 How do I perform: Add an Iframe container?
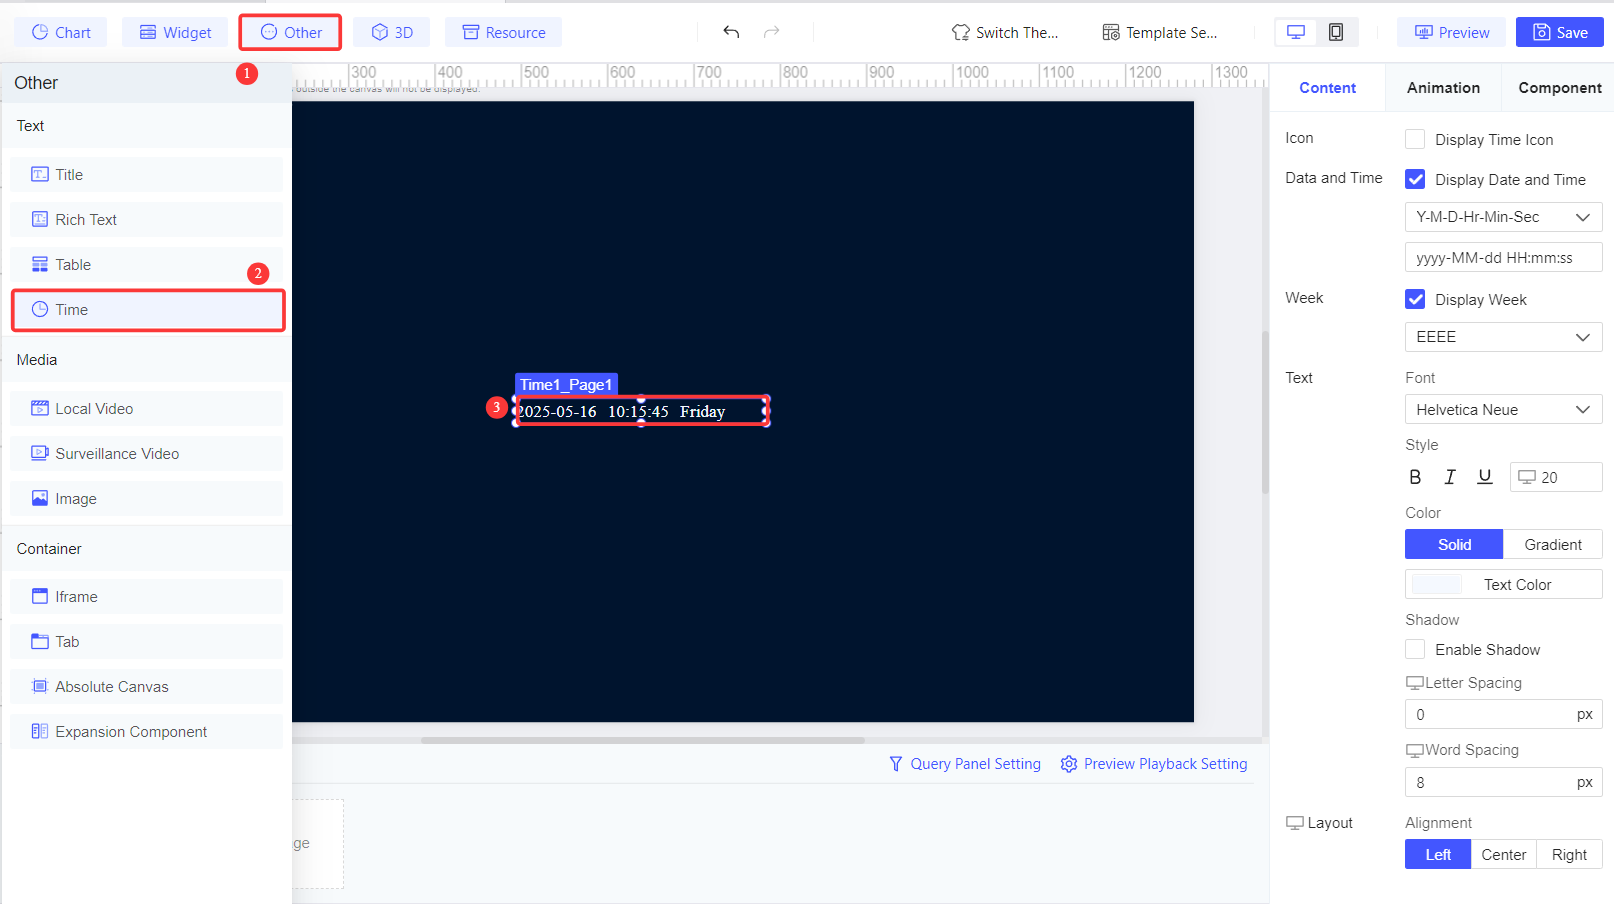point(147,596)
